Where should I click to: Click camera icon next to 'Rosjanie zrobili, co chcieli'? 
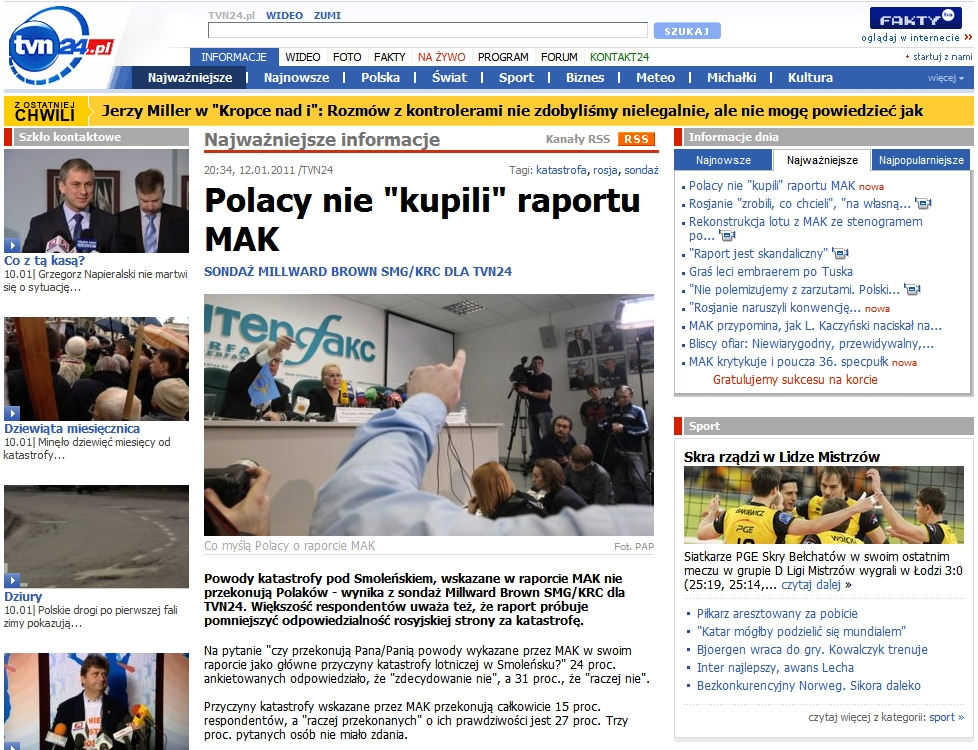click(922, 203)
